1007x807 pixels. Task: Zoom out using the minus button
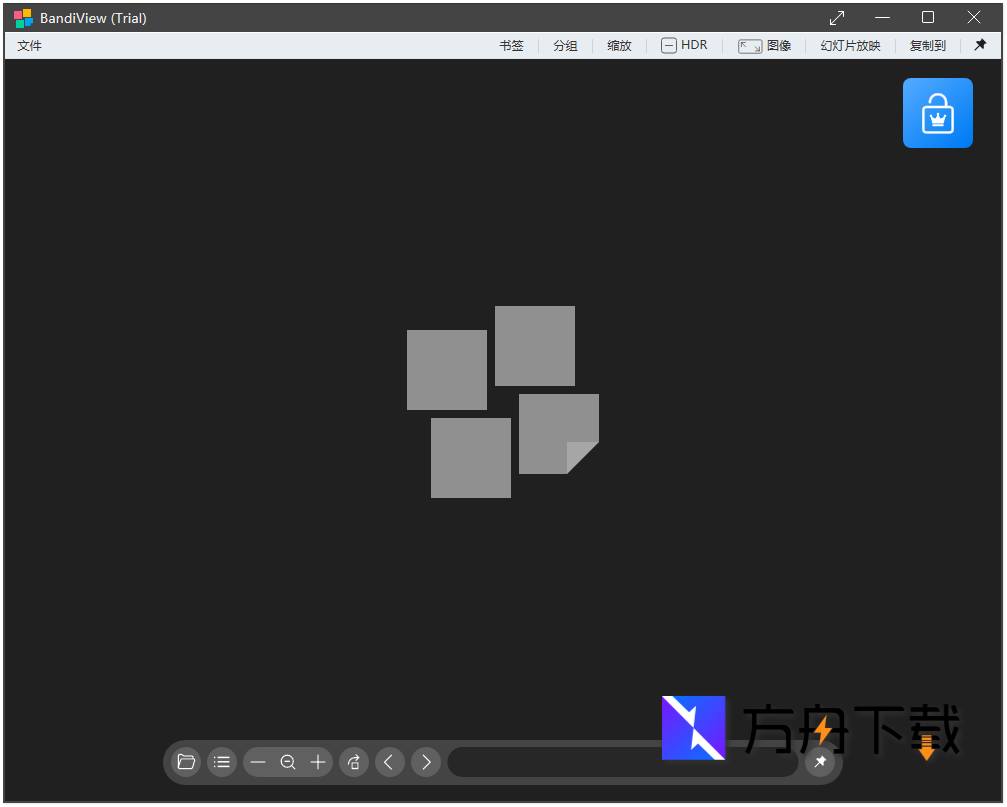pyautogui.click(x=258, y=762)
